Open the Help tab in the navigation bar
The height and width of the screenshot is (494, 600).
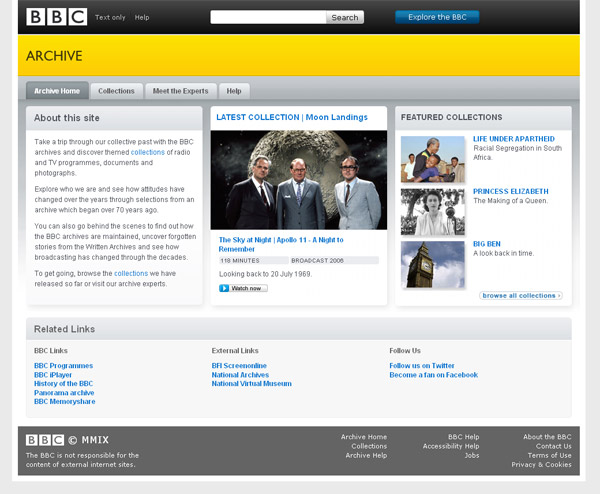pos(234,91)
